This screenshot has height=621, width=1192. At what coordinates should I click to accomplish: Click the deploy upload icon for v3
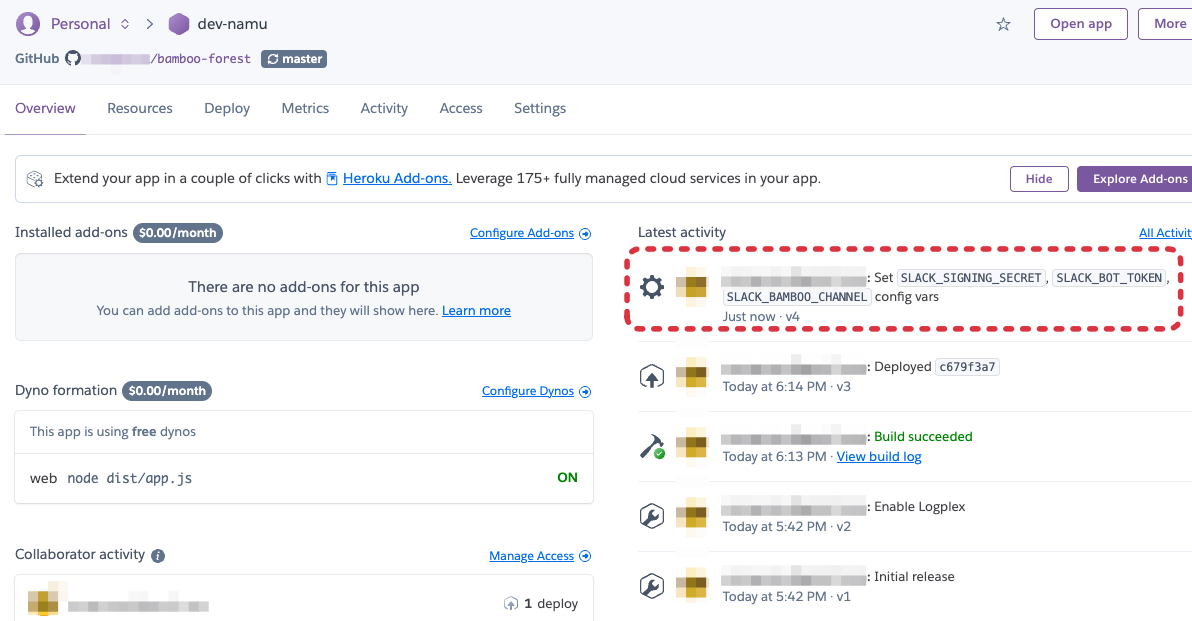point(651,376)
